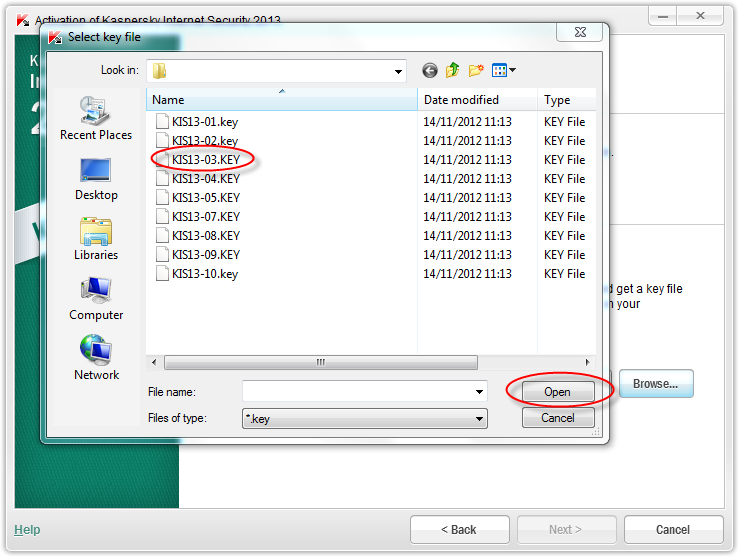Click the Browse... button in the Activation window
The width and height of the screenshot is (739, 557).
pyautogui.click(x=656, y=384)
